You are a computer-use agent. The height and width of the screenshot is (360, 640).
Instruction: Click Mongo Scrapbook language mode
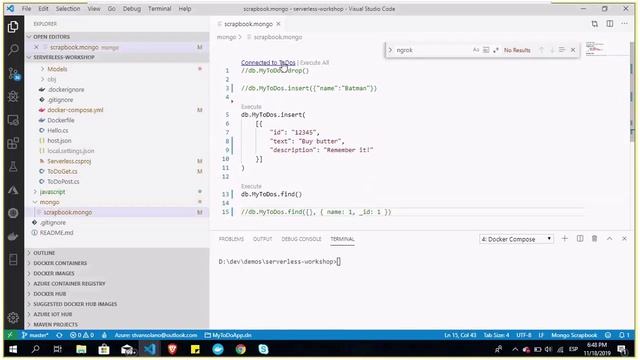[574, 335]
